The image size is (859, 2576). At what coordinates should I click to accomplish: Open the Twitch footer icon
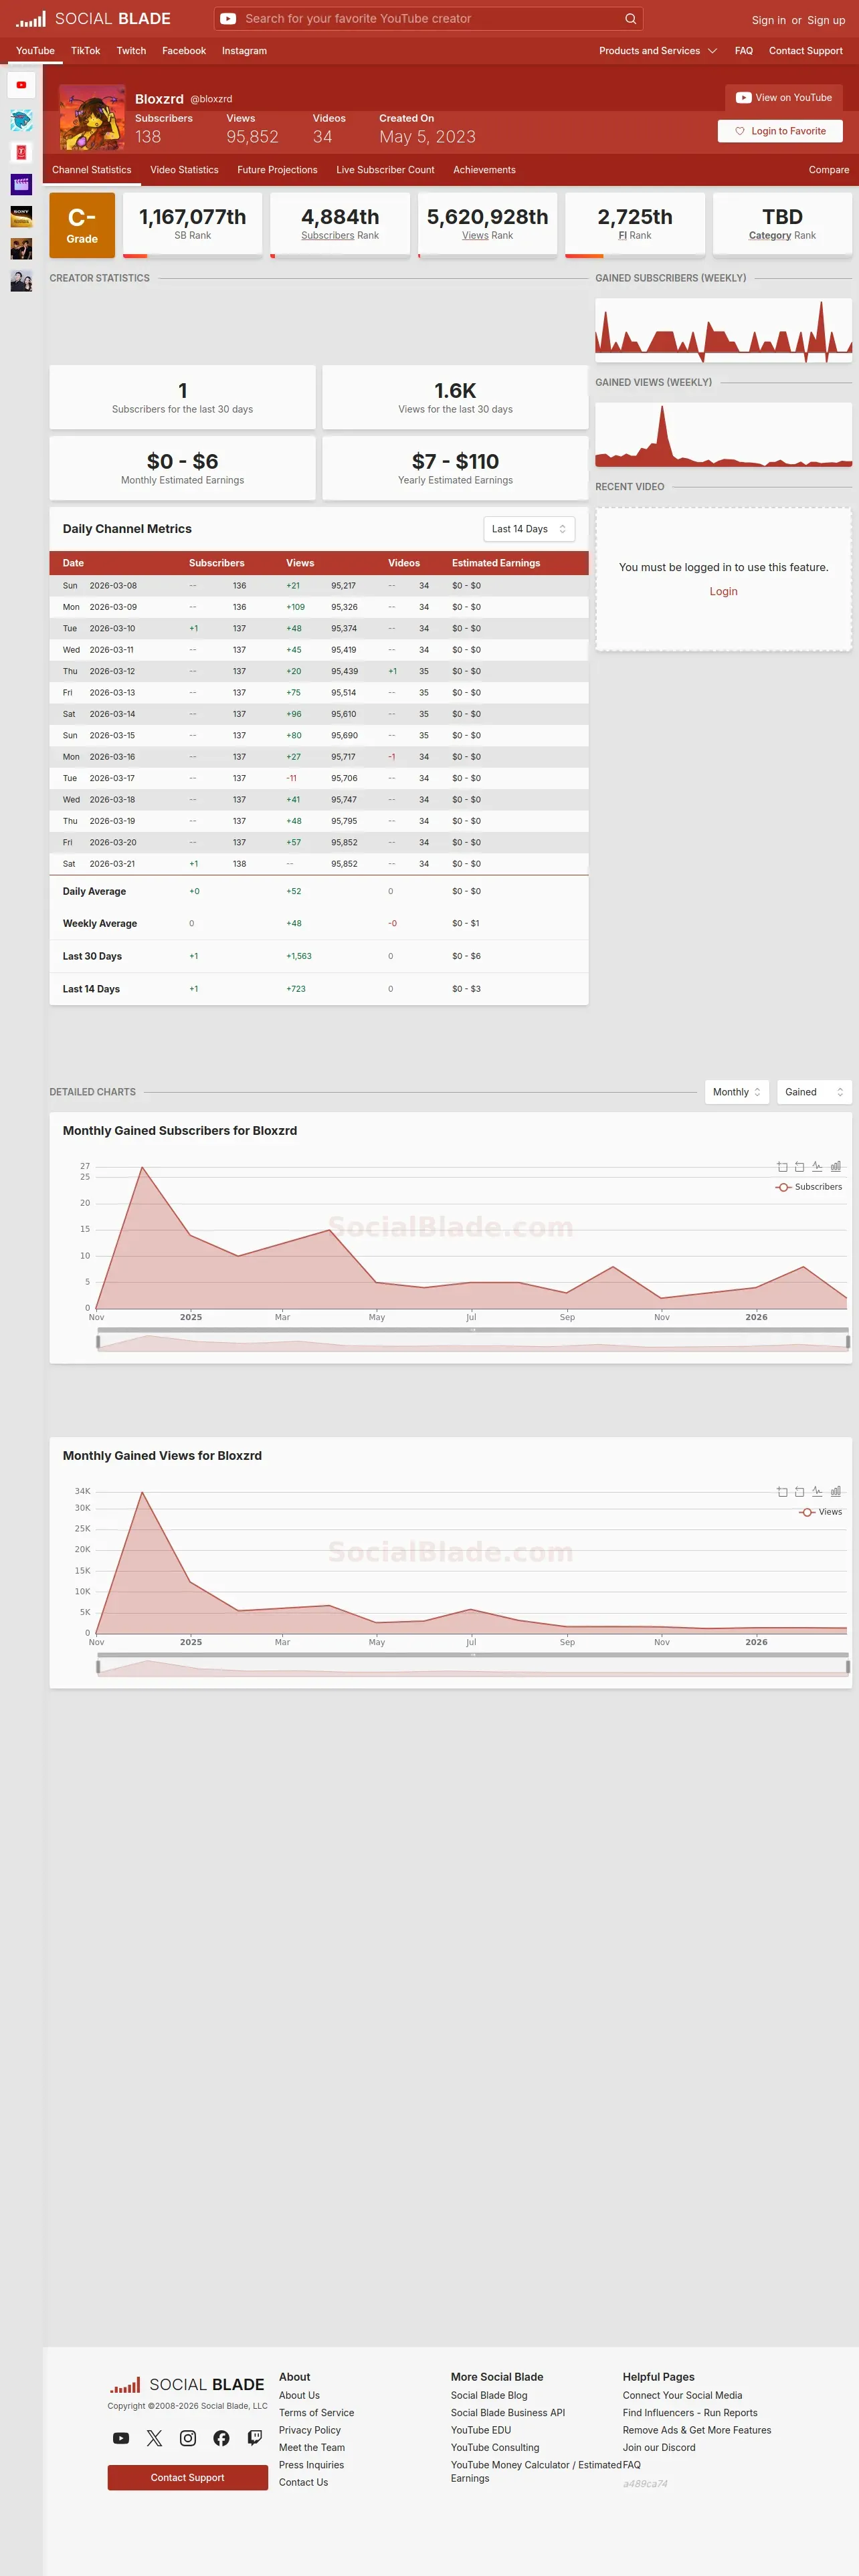tap(255, 2438)
